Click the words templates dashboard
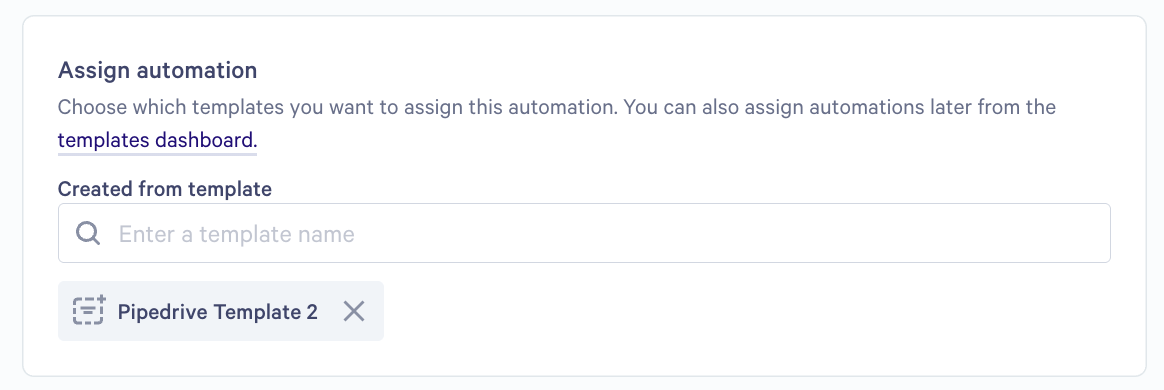This screenshot has width=1164, height=390. [156, 140]
